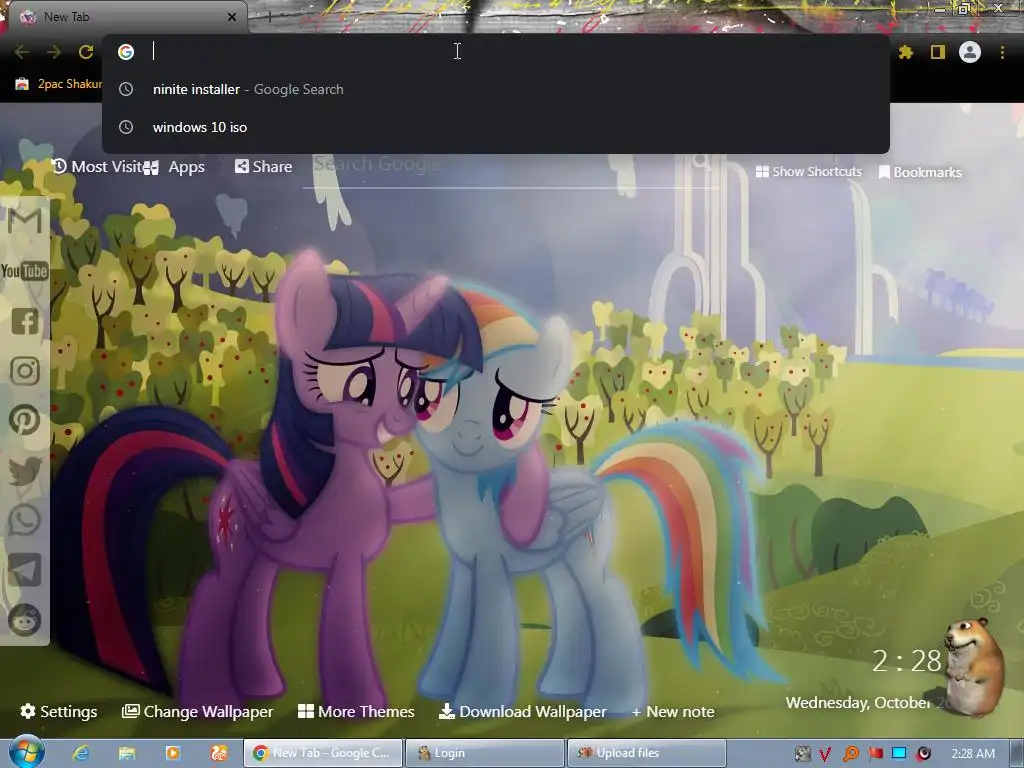
Task: Open Windows Explorer folder on taskbar
Action: coord(127,753)
